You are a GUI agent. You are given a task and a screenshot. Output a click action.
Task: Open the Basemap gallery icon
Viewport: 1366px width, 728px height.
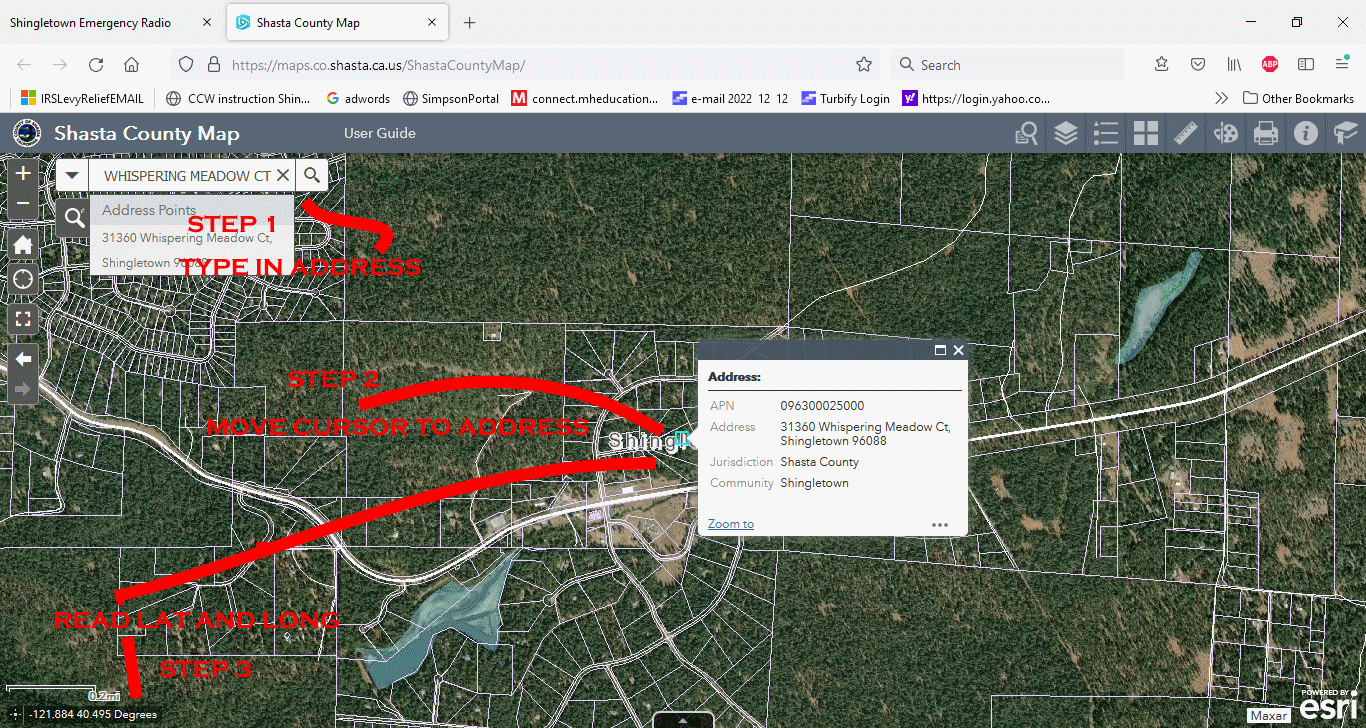1146,132
